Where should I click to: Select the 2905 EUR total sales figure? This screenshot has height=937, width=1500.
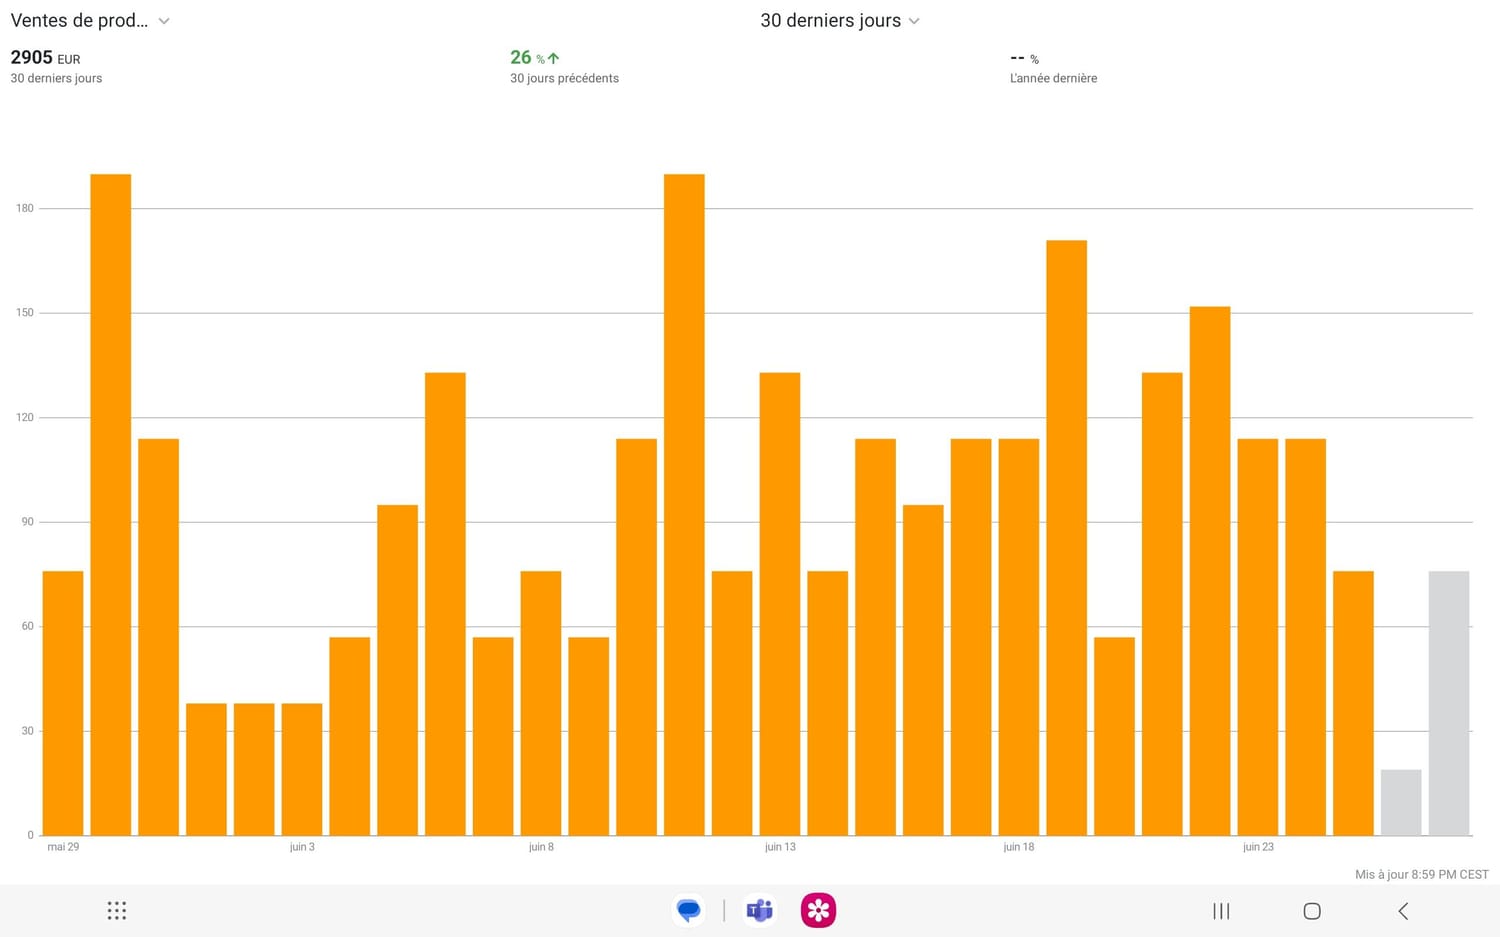45,58
